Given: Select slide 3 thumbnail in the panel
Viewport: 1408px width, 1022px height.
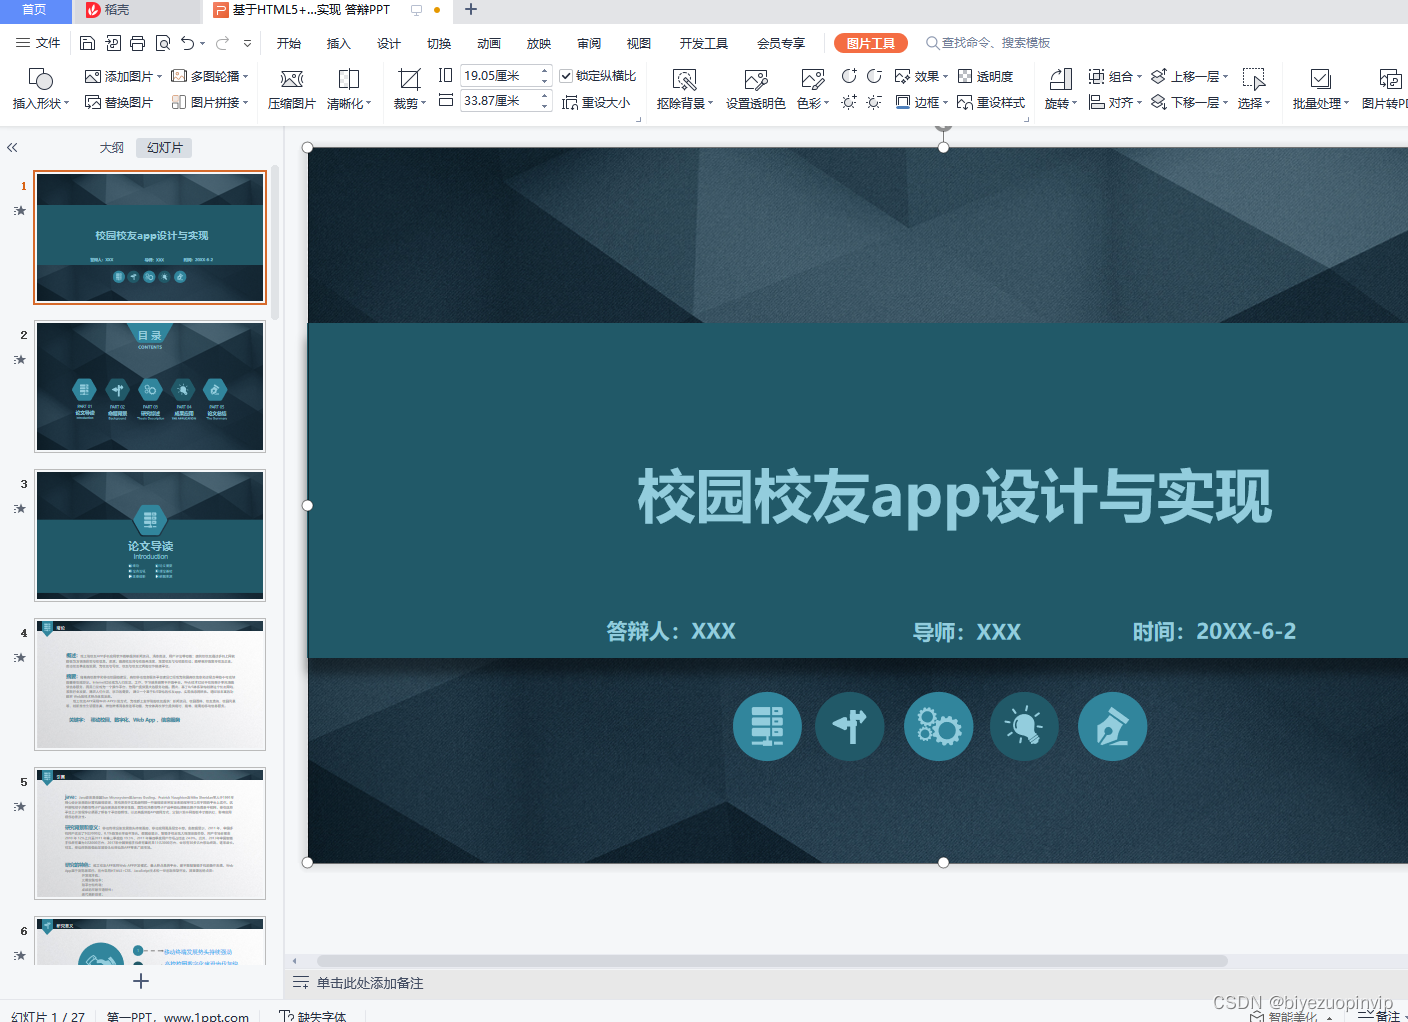Looking at the screenshot, I should [x=150, y=535].
